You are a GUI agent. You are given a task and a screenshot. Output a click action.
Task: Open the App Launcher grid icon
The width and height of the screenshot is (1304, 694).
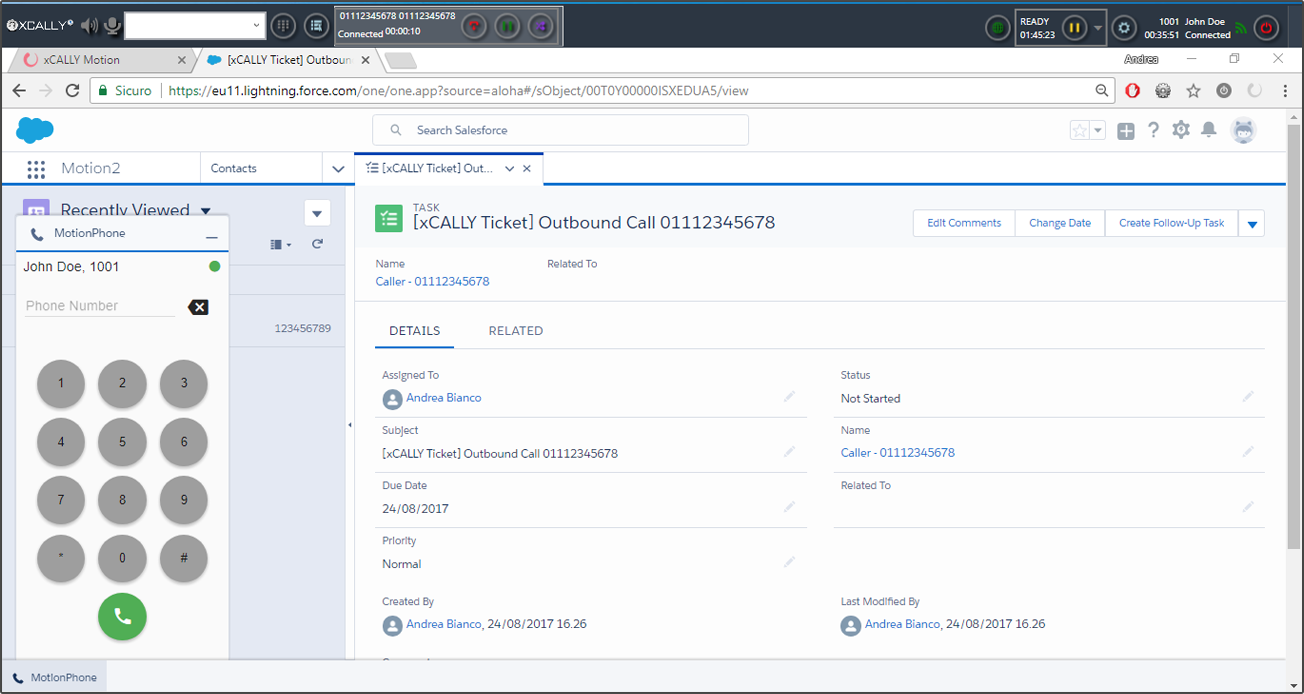point(36,169)
